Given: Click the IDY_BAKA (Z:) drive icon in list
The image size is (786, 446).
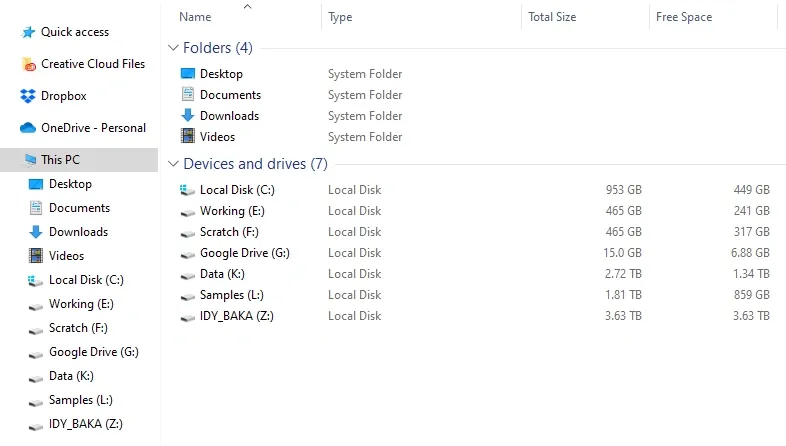Looking at the screenshot, I should tap(187, 318).
